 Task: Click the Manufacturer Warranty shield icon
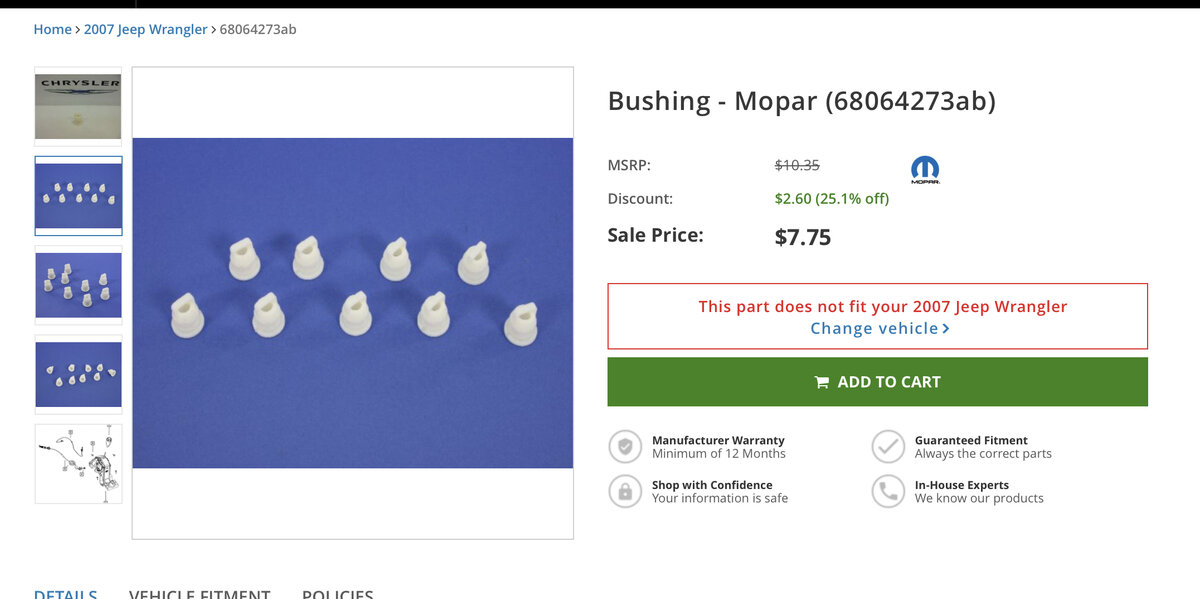tap(626, 447)
